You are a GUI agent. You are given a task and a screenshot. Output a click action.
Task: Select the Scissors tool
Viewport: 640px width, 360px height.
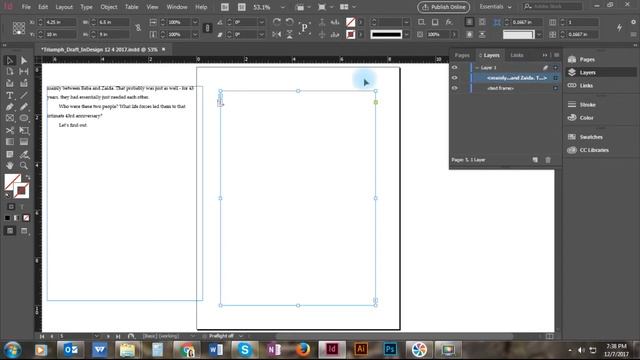pos(10,131)
